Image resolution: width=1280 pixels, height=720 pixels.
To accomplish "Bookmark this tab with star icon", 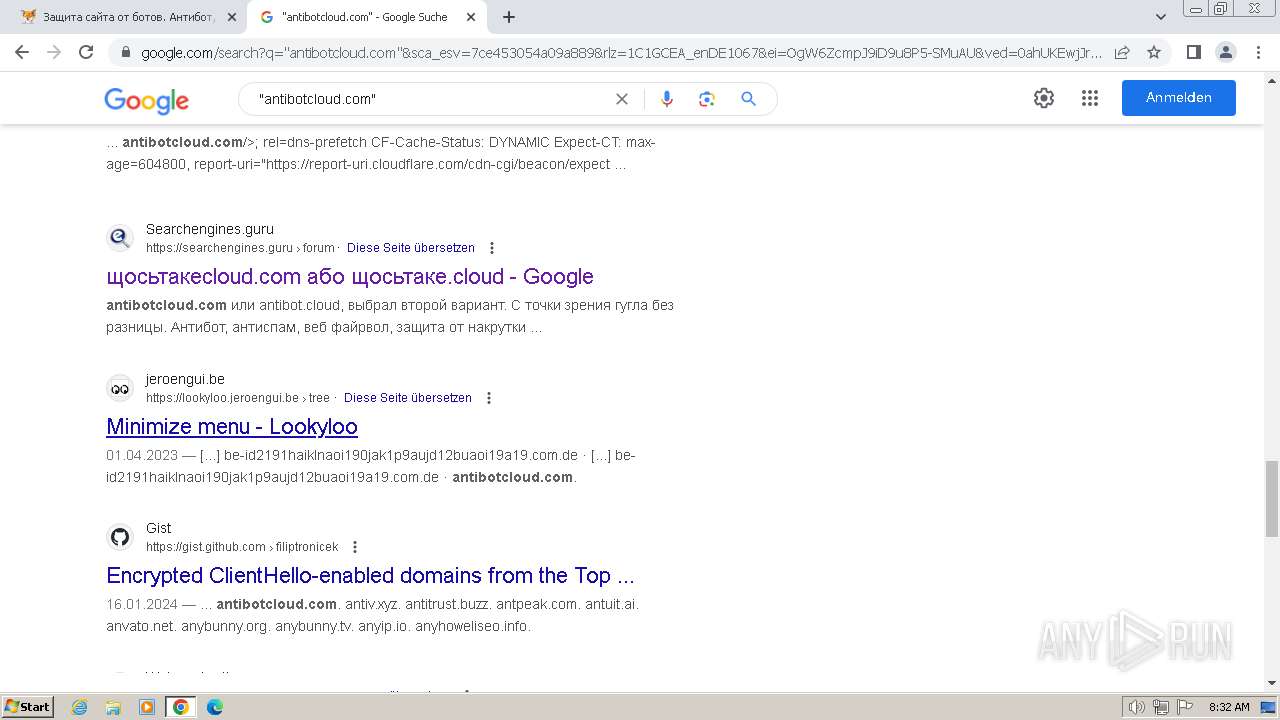I will click(x=1154, y=52).
